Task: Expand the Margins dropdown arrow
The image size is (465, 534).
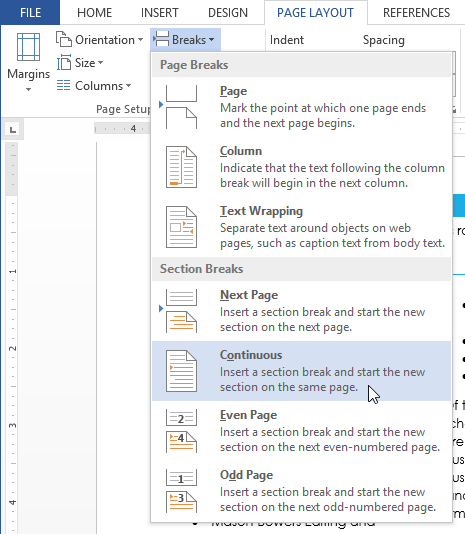Action: (28, 90)
